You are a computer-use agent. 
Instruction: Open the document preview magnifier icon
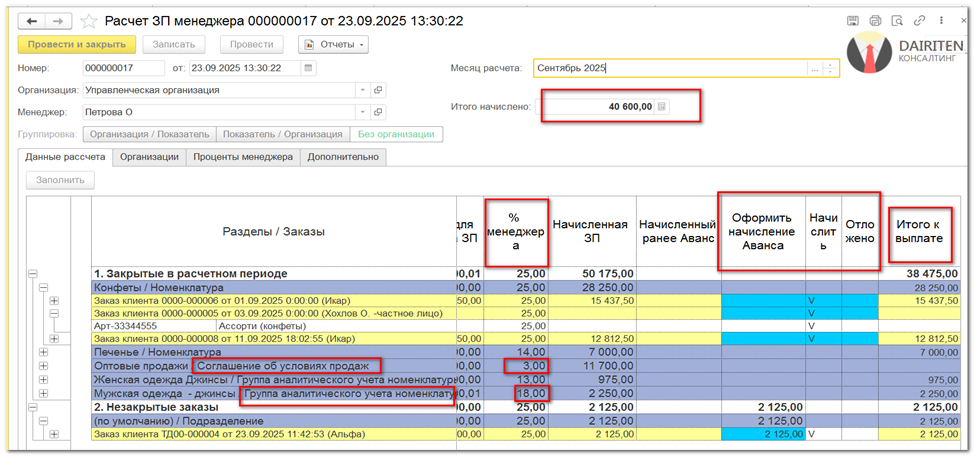(x=897, y=21)
